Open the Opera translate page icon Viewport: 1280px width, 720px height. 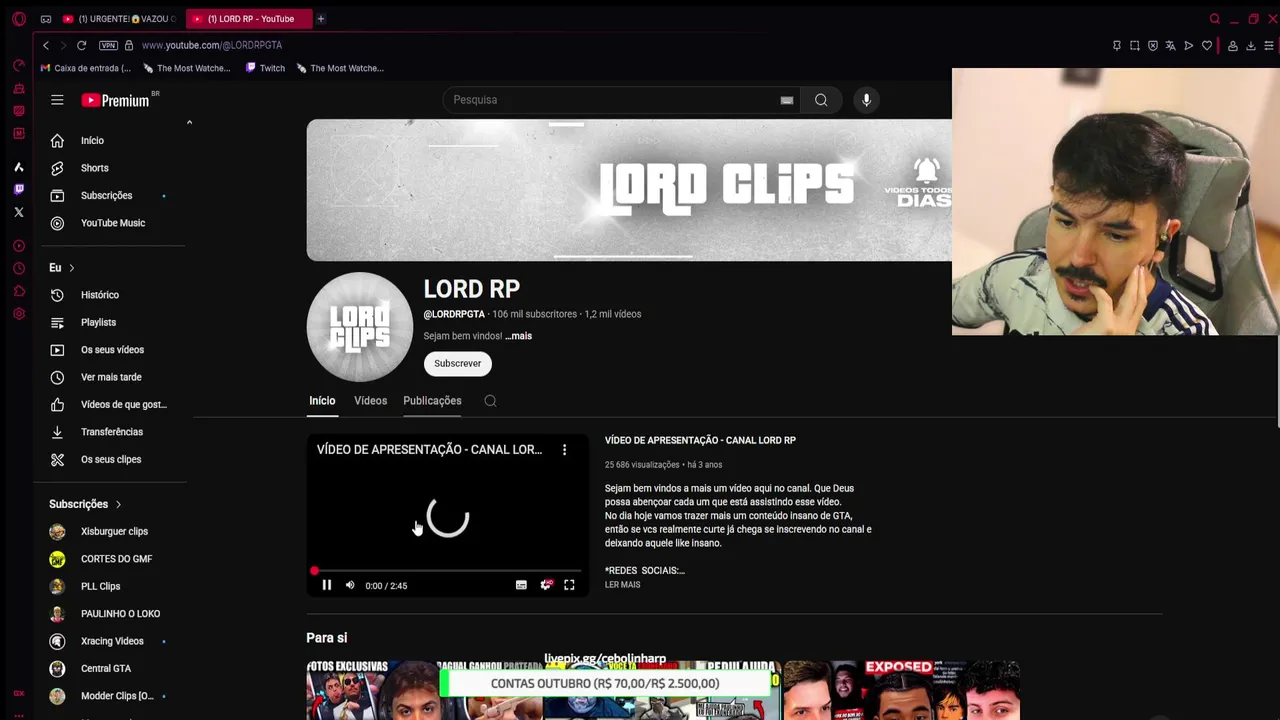[x=1170, y=45]
